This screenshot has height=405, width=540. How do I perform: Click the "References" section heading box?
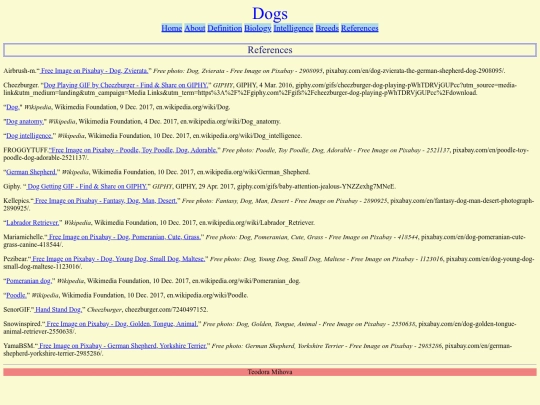[270, 50]
